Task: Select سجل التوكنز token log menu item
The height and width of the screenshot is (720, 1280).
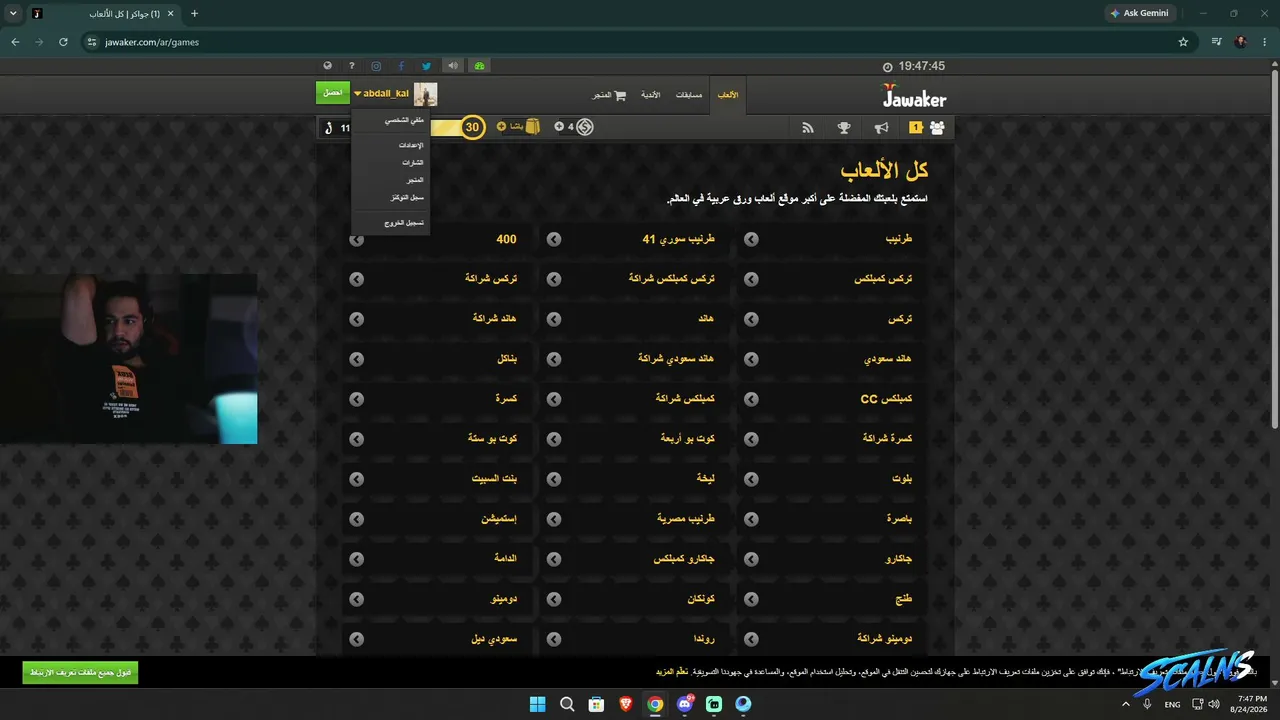Action: click(407, 197)
